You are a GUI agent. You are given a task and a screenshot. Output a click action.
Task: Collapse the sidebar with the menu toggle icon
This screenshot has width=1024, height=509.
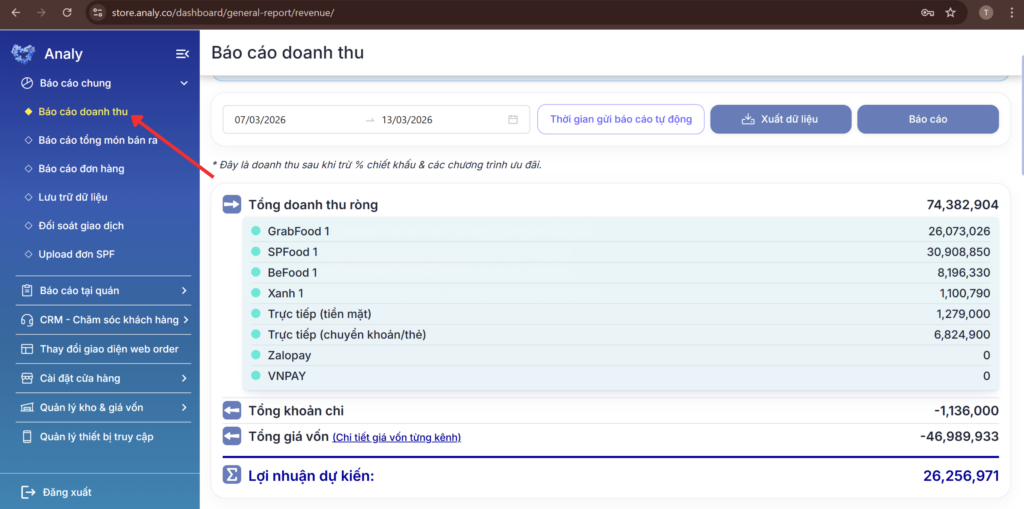coord(182,54)
